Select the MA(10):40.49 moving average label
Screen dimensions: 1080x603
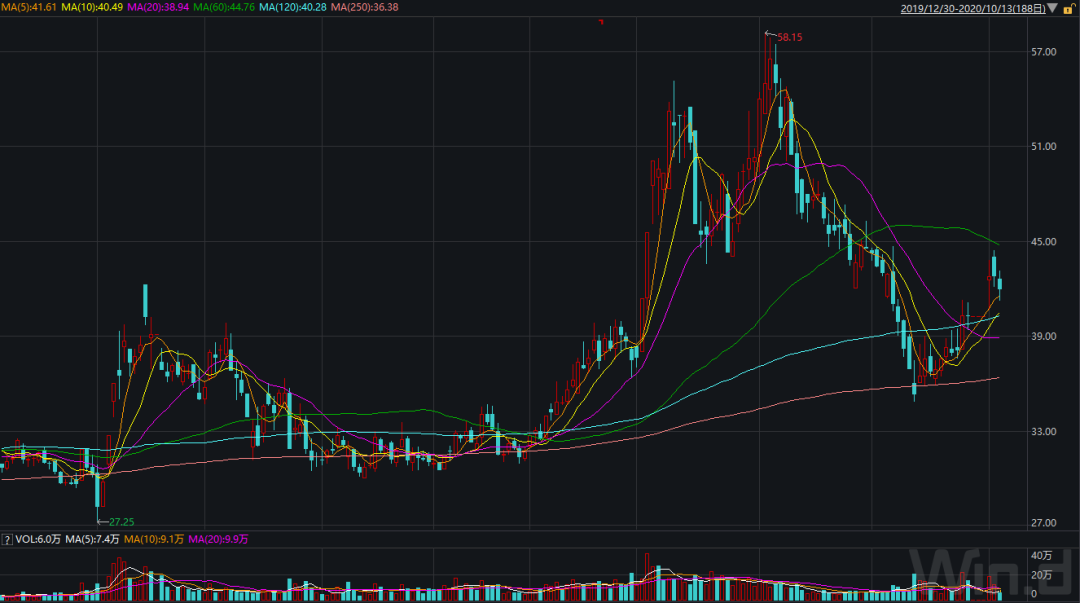point(92,7)
